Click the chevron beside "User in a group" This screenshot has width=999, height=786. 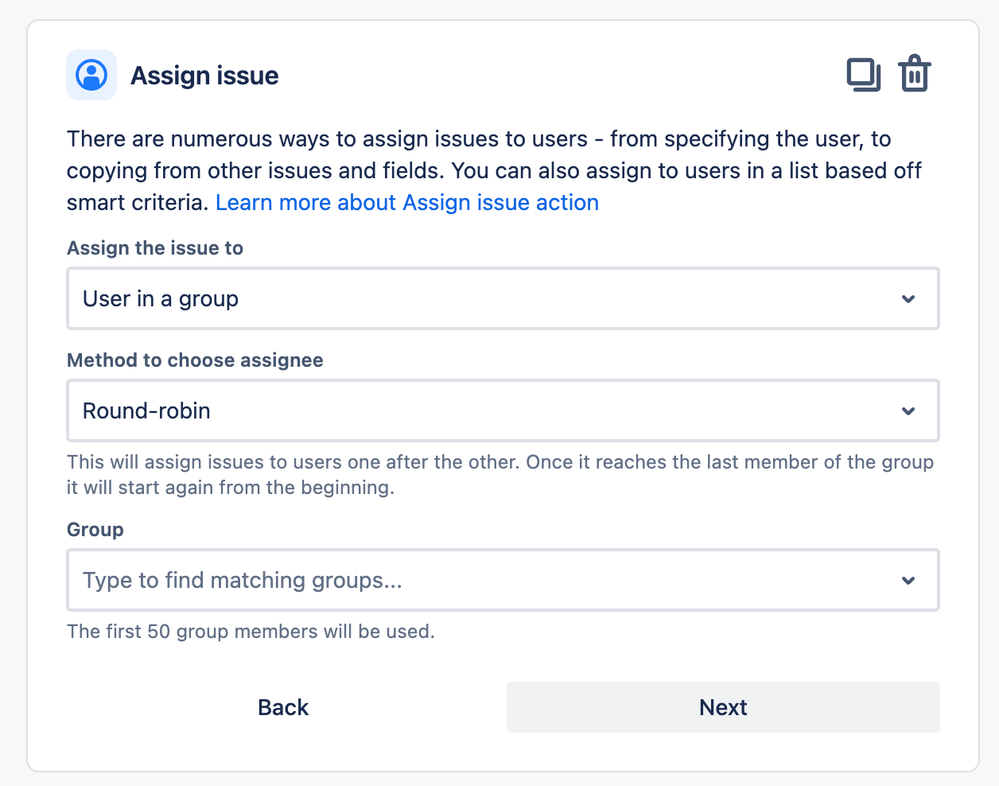[x=908, y=298]
